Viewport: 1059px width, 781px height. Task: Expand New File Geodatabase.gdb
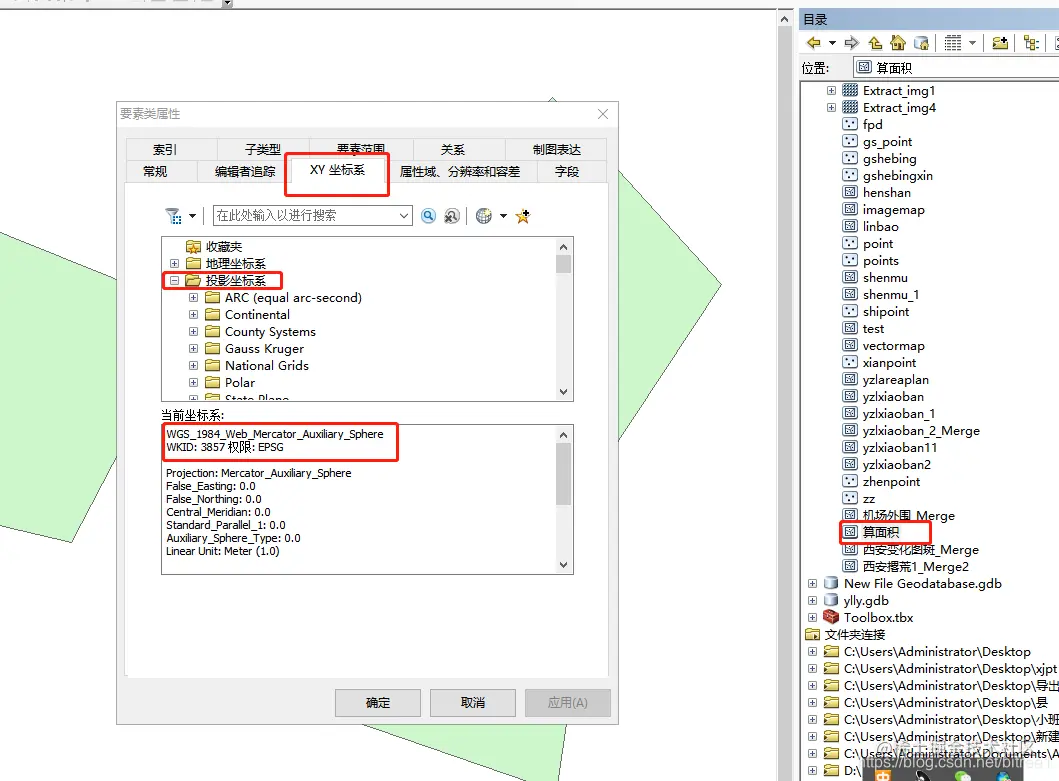tap(812, 584)
